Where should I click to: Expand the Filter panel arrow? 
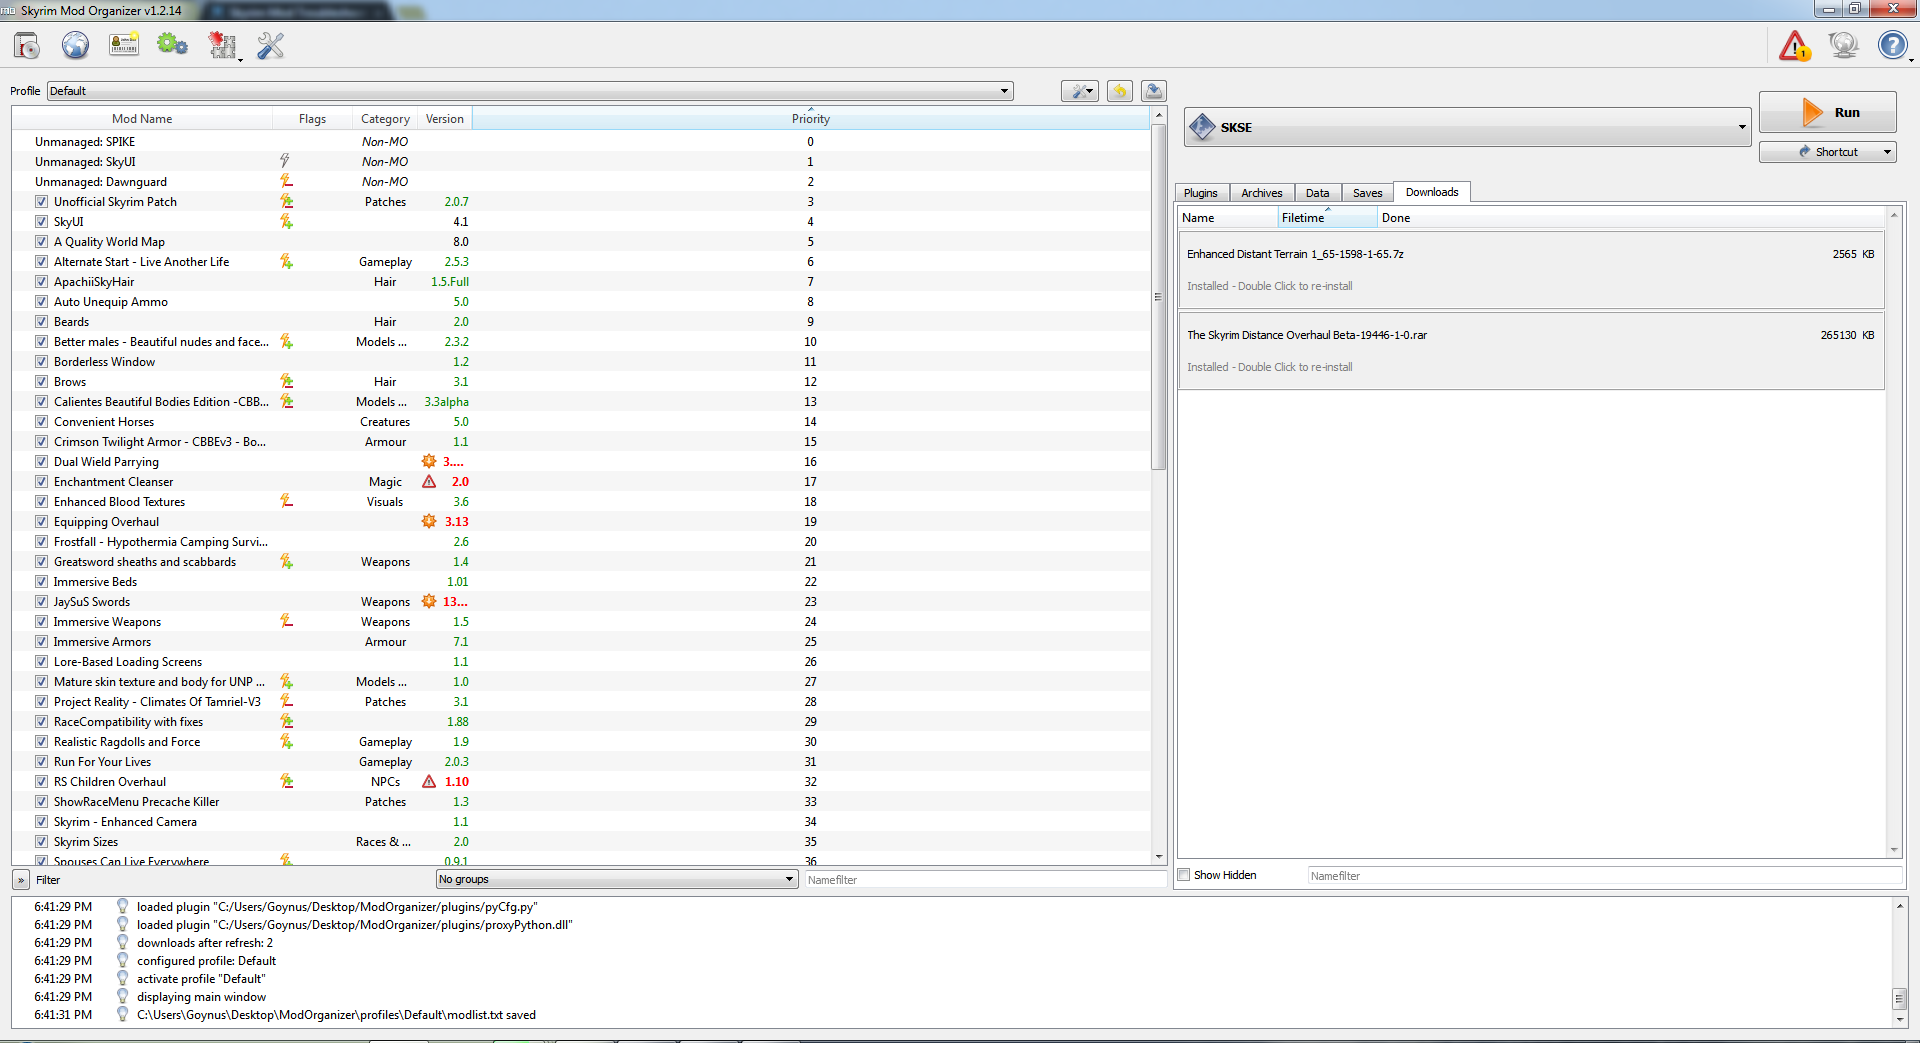pyautogui.click(x=21, y=880)
